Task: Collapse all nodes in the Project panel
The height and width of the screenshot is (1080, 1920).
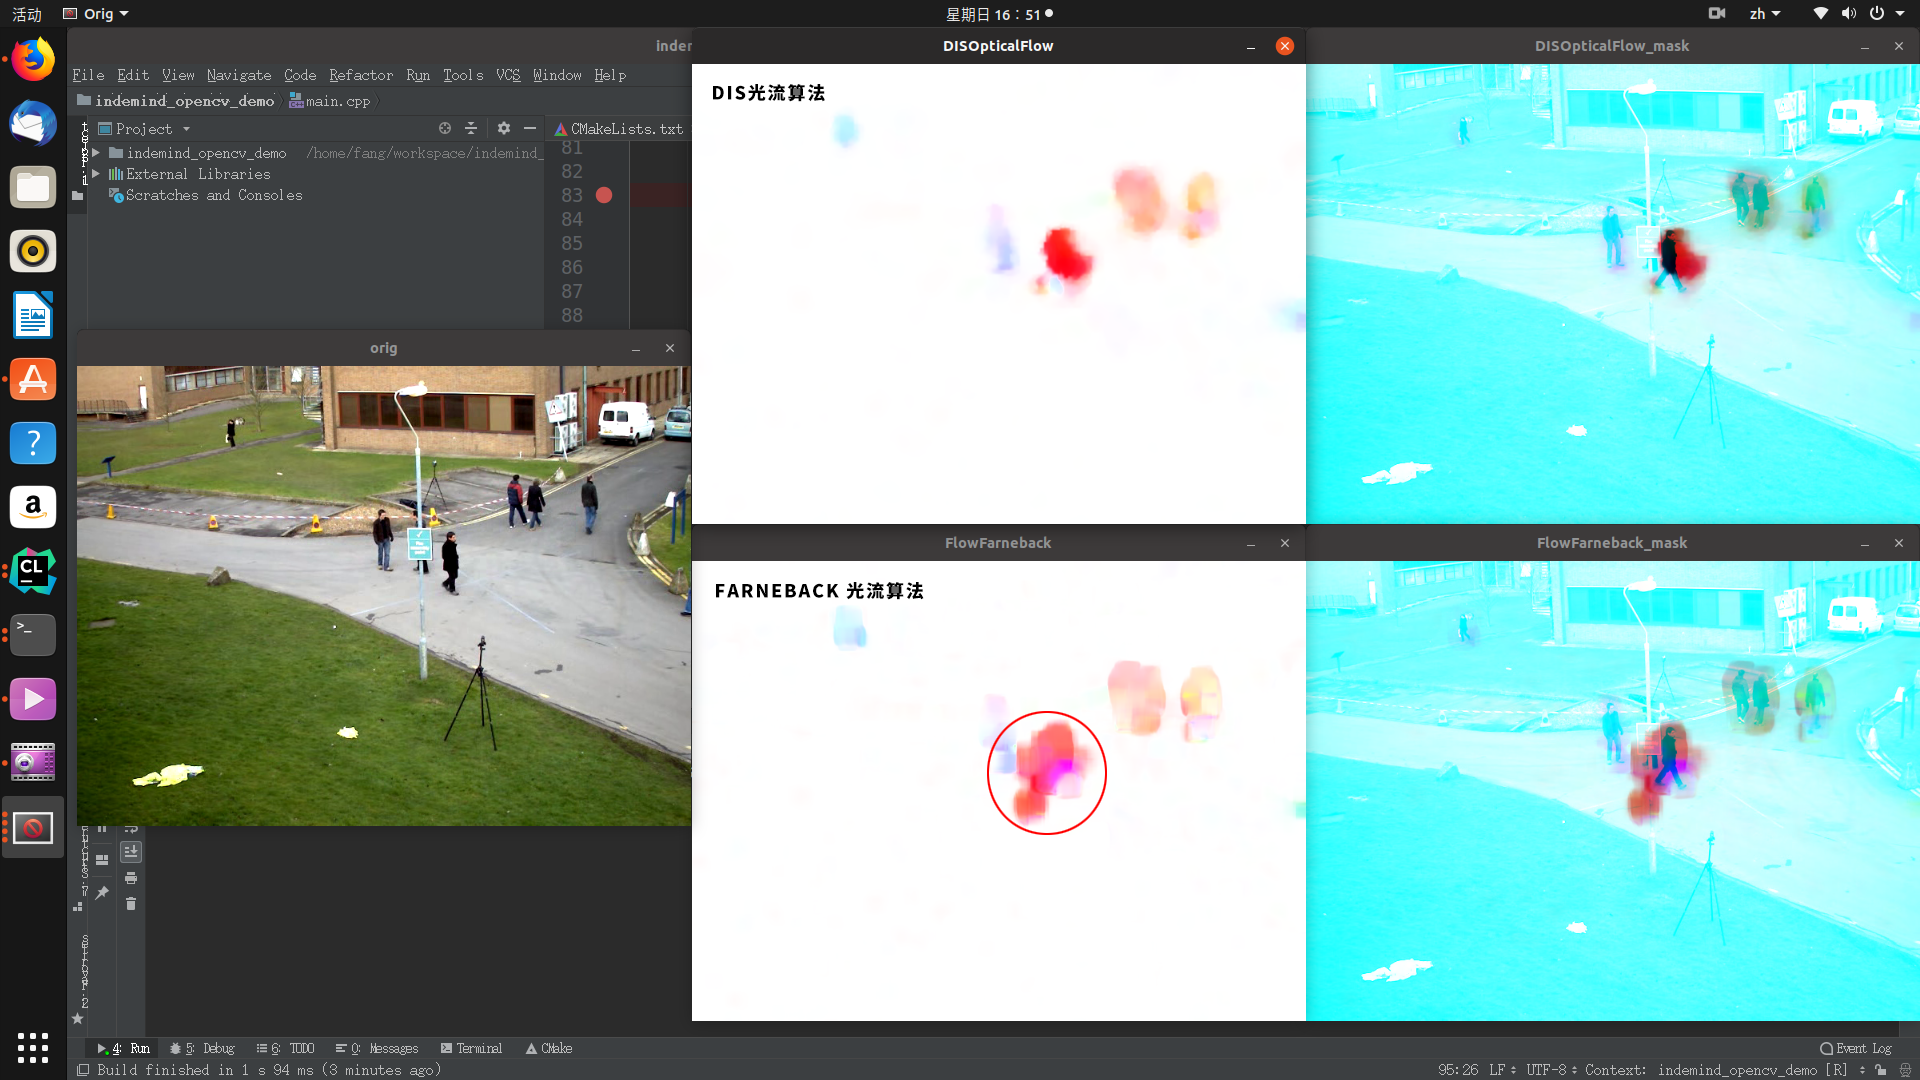Action: [471, 128]
